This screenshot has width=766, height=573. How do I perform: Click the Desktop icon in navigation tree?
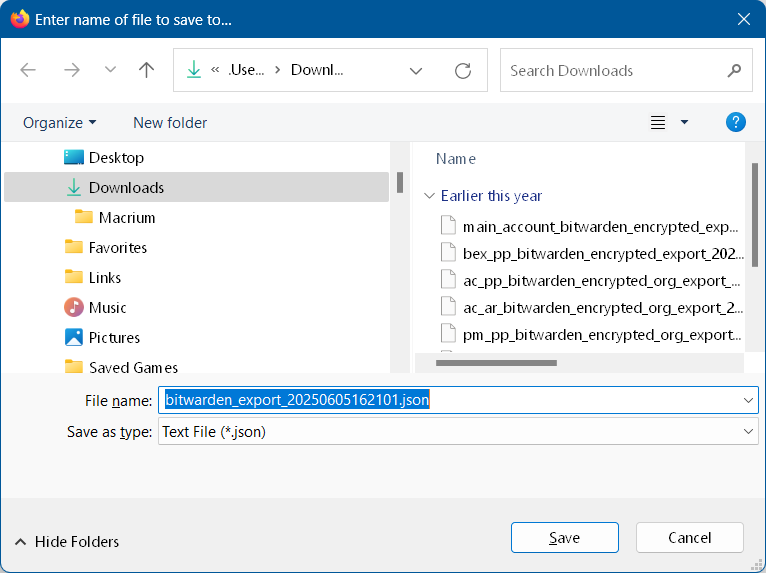pos(74,157)
